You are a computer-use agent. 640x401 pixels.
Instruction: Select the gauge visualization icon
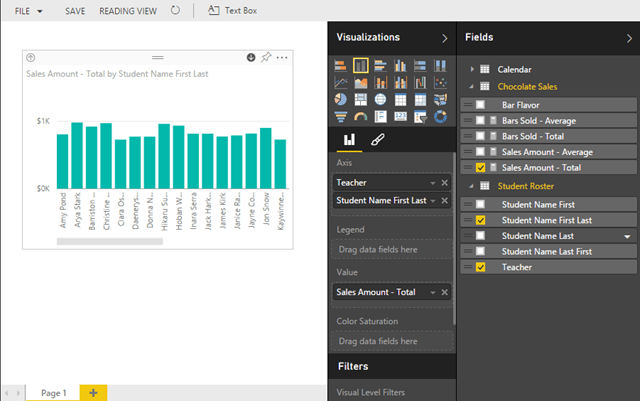point(361,116)
